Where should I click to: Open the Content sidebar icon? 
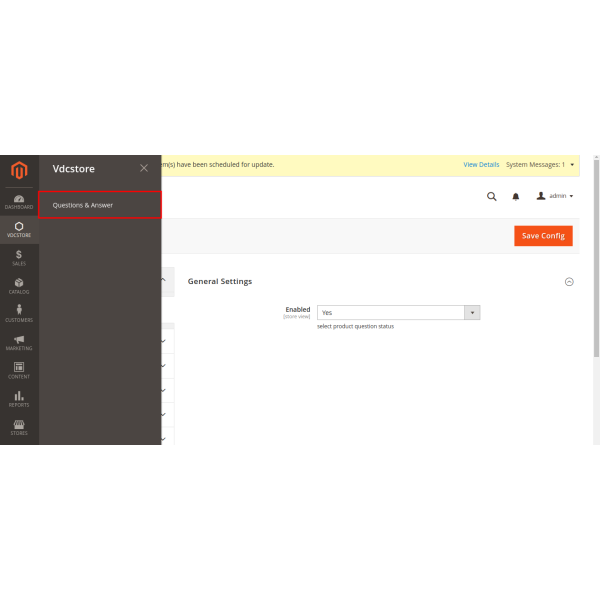tap(19, 370)
